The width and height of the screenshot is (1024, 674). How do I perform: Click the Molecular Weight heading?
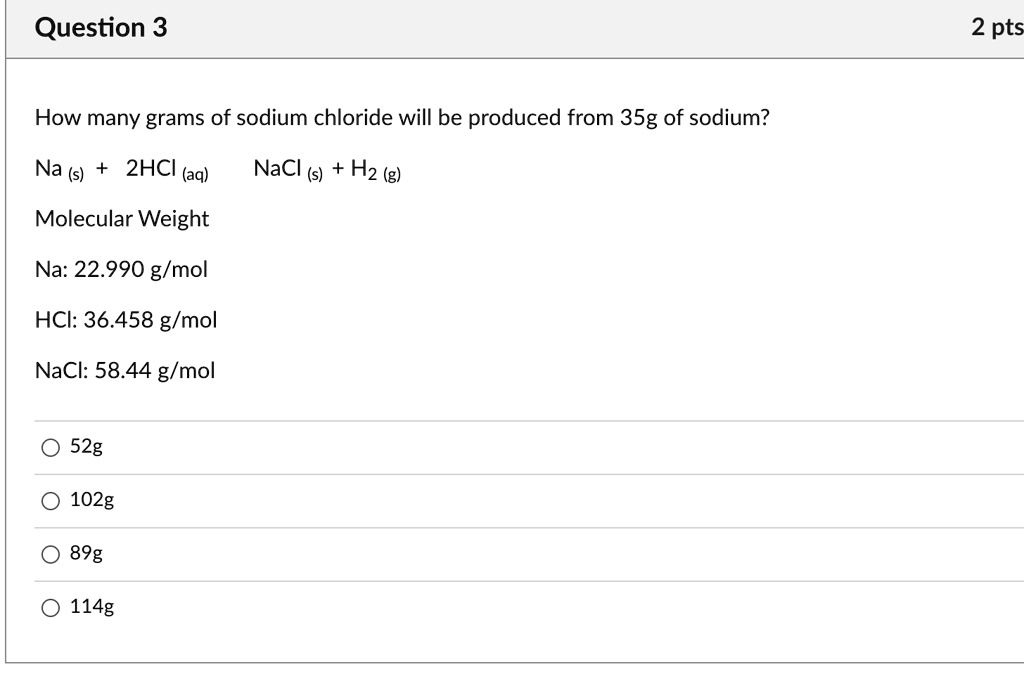coord(121,219)
